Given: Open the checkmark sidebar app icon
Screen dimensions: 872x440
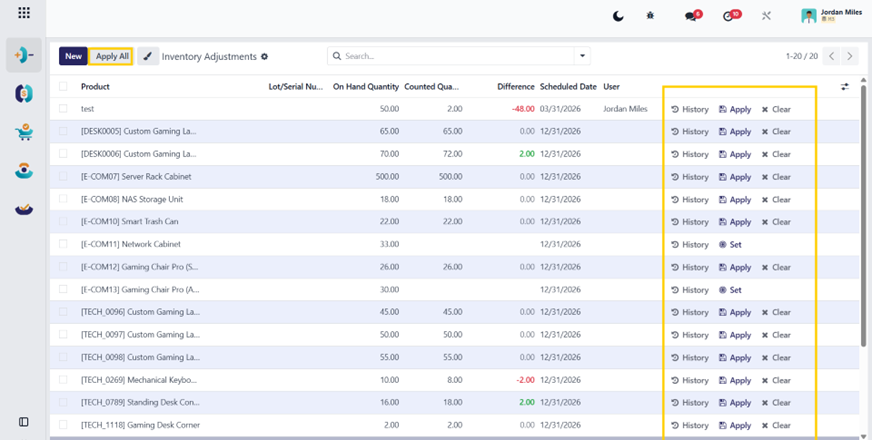Looking at the screenshot, I should [x=24, y=209].
